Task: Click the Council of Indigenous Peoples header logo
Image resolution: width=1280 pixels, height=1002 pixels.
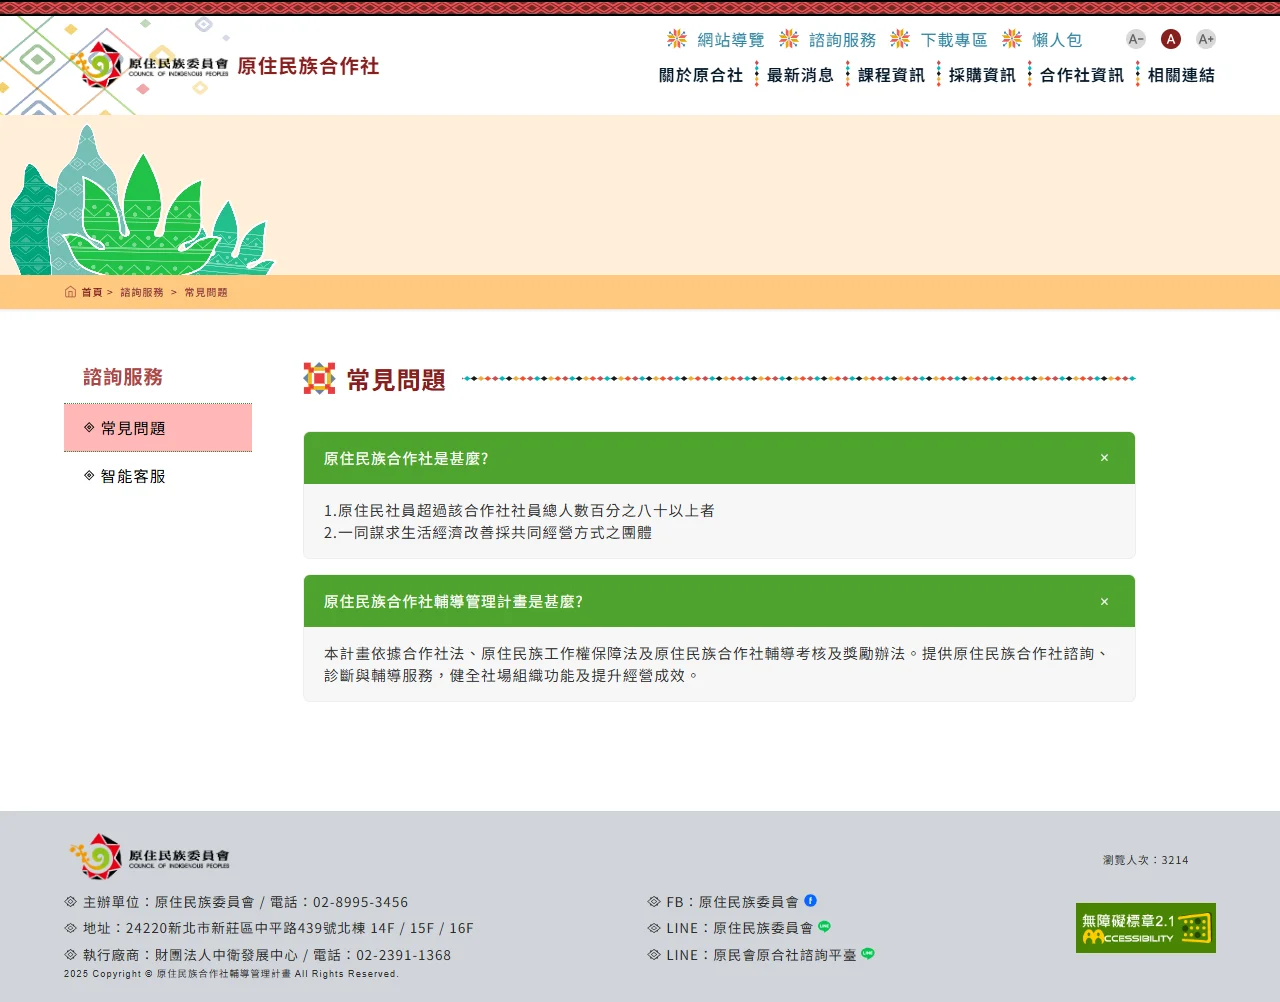Action: (150, 66)
